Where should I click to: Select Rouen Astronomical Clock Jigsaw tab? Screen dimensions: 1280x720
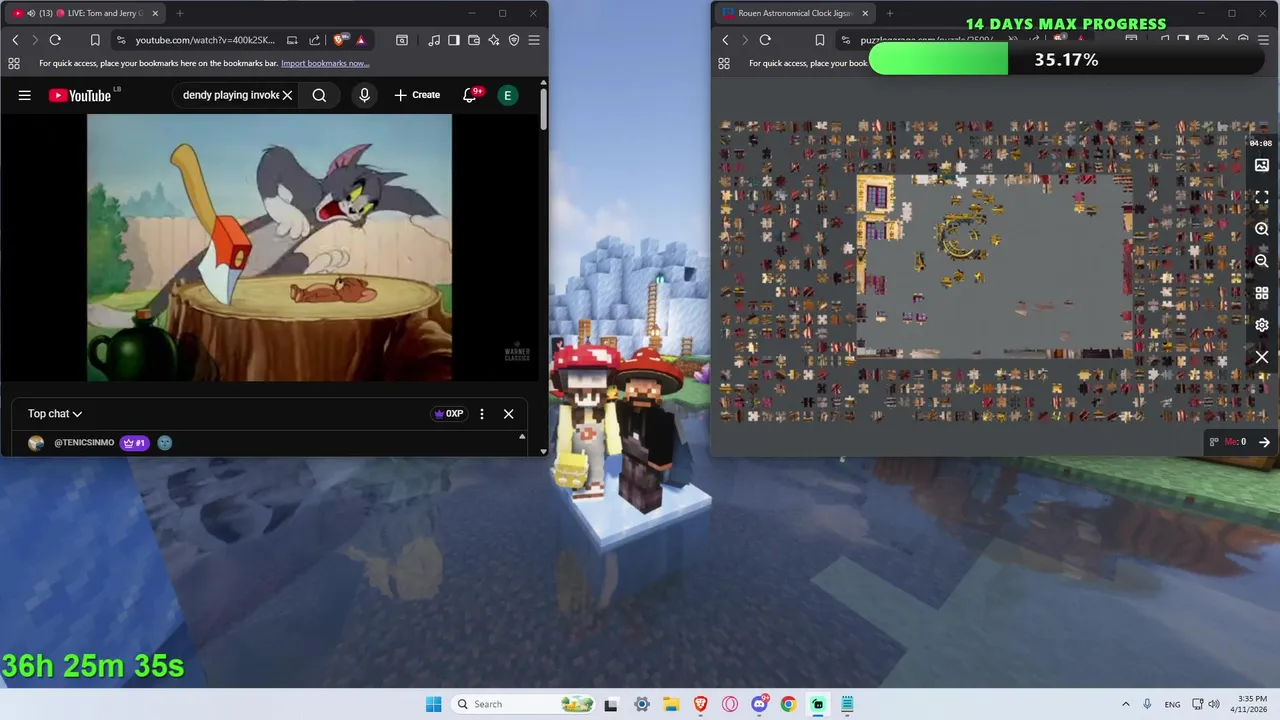tap(795, 13)
